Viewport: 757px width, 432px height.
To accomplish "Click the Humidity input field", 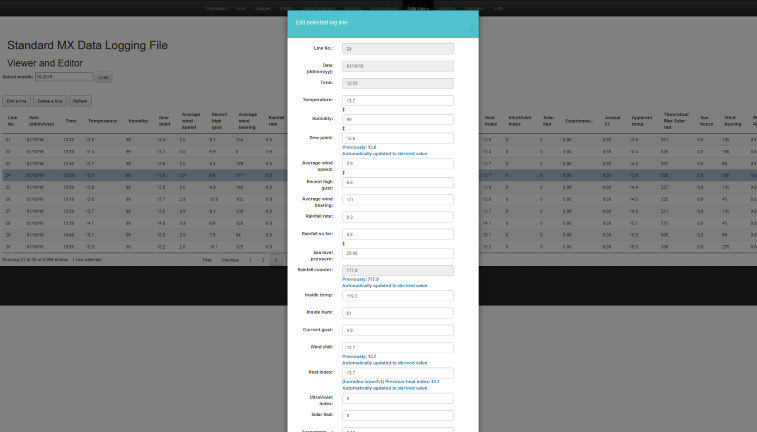I will [397, 118].
